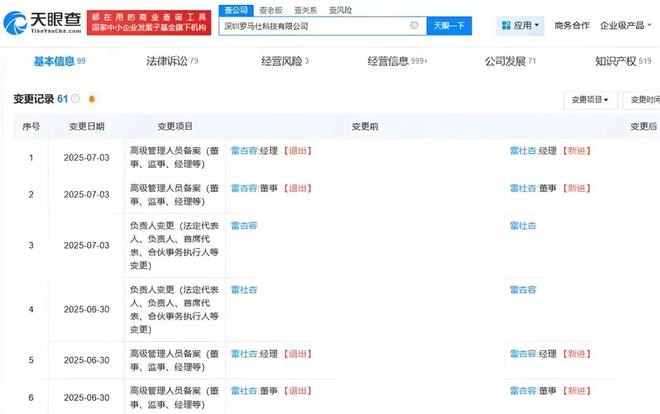Expand the 变更时间 filter dropdown
This screenshot has width=660, height=414.
pos(642,100)
